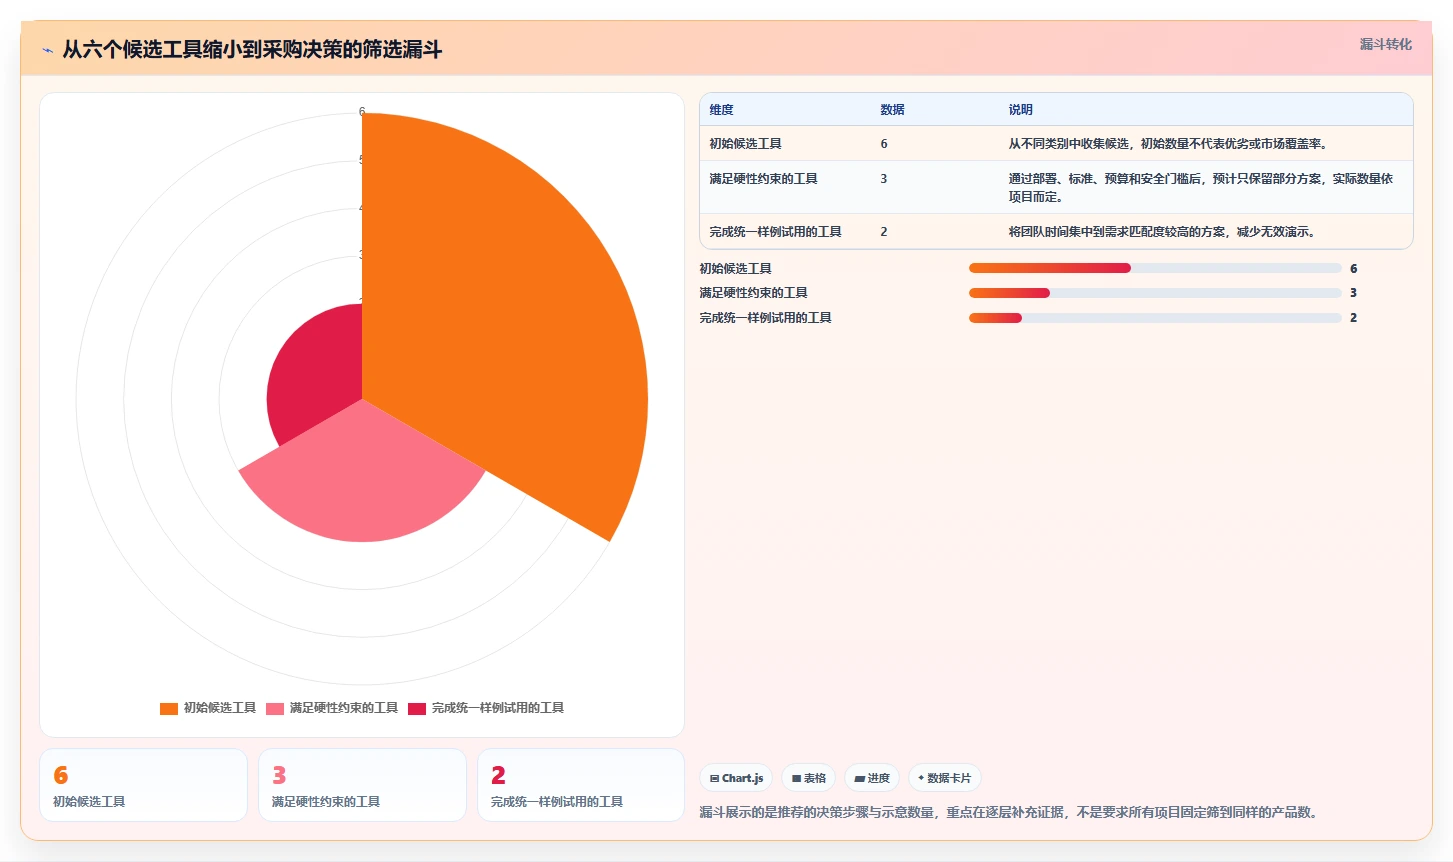Toggle the 完成统一样例试用的工具 legend swatch
The width and height of the screenshot is (1453, 862).
417,708
